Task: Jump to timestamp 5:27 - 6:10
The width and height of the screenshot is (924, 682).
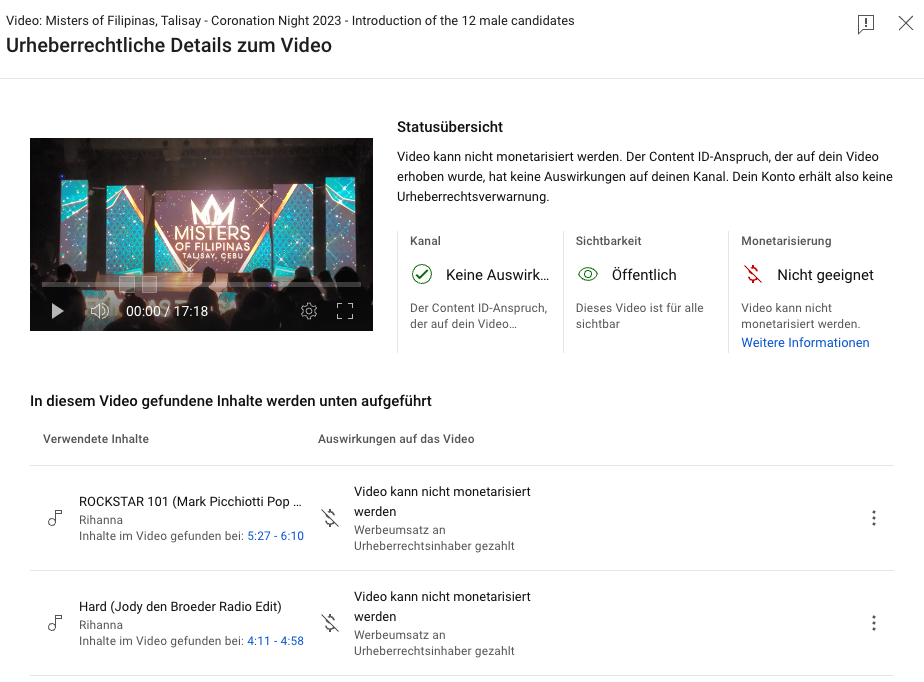Action: [275, 536]
